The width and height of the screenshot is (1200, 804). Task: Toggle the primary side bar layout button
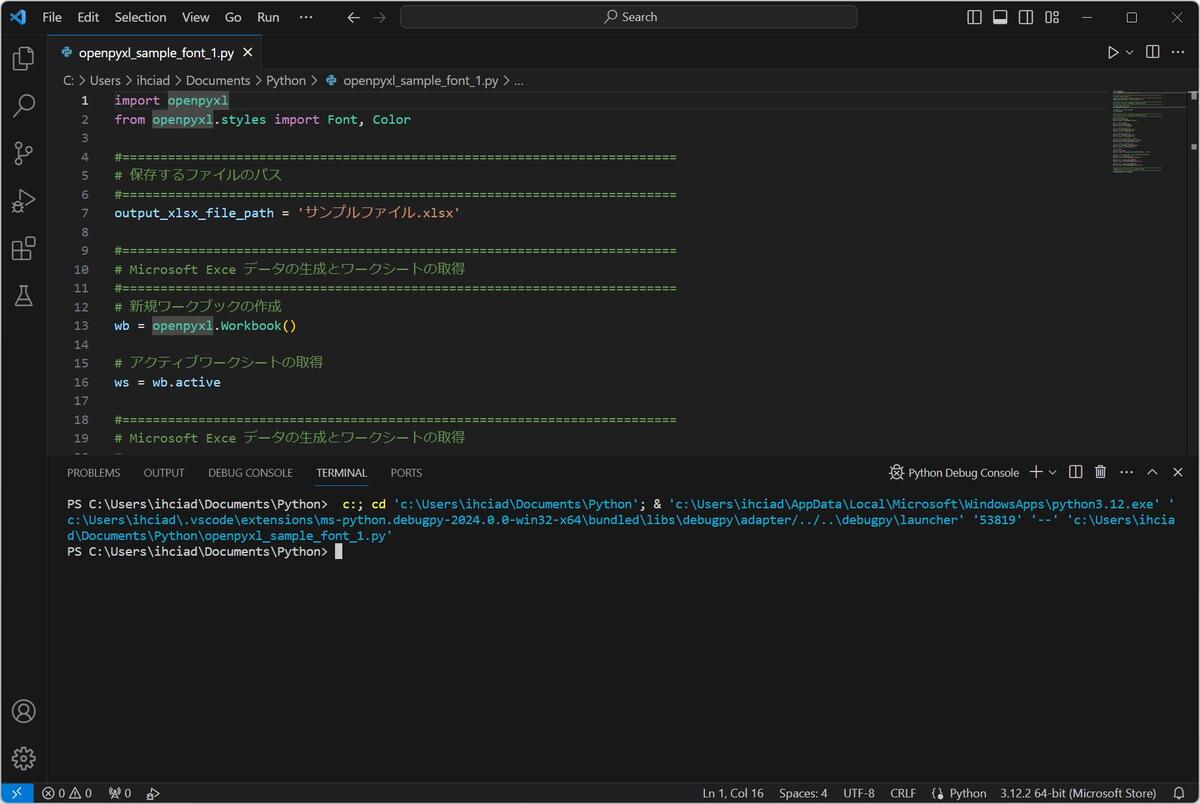(975, 17)
